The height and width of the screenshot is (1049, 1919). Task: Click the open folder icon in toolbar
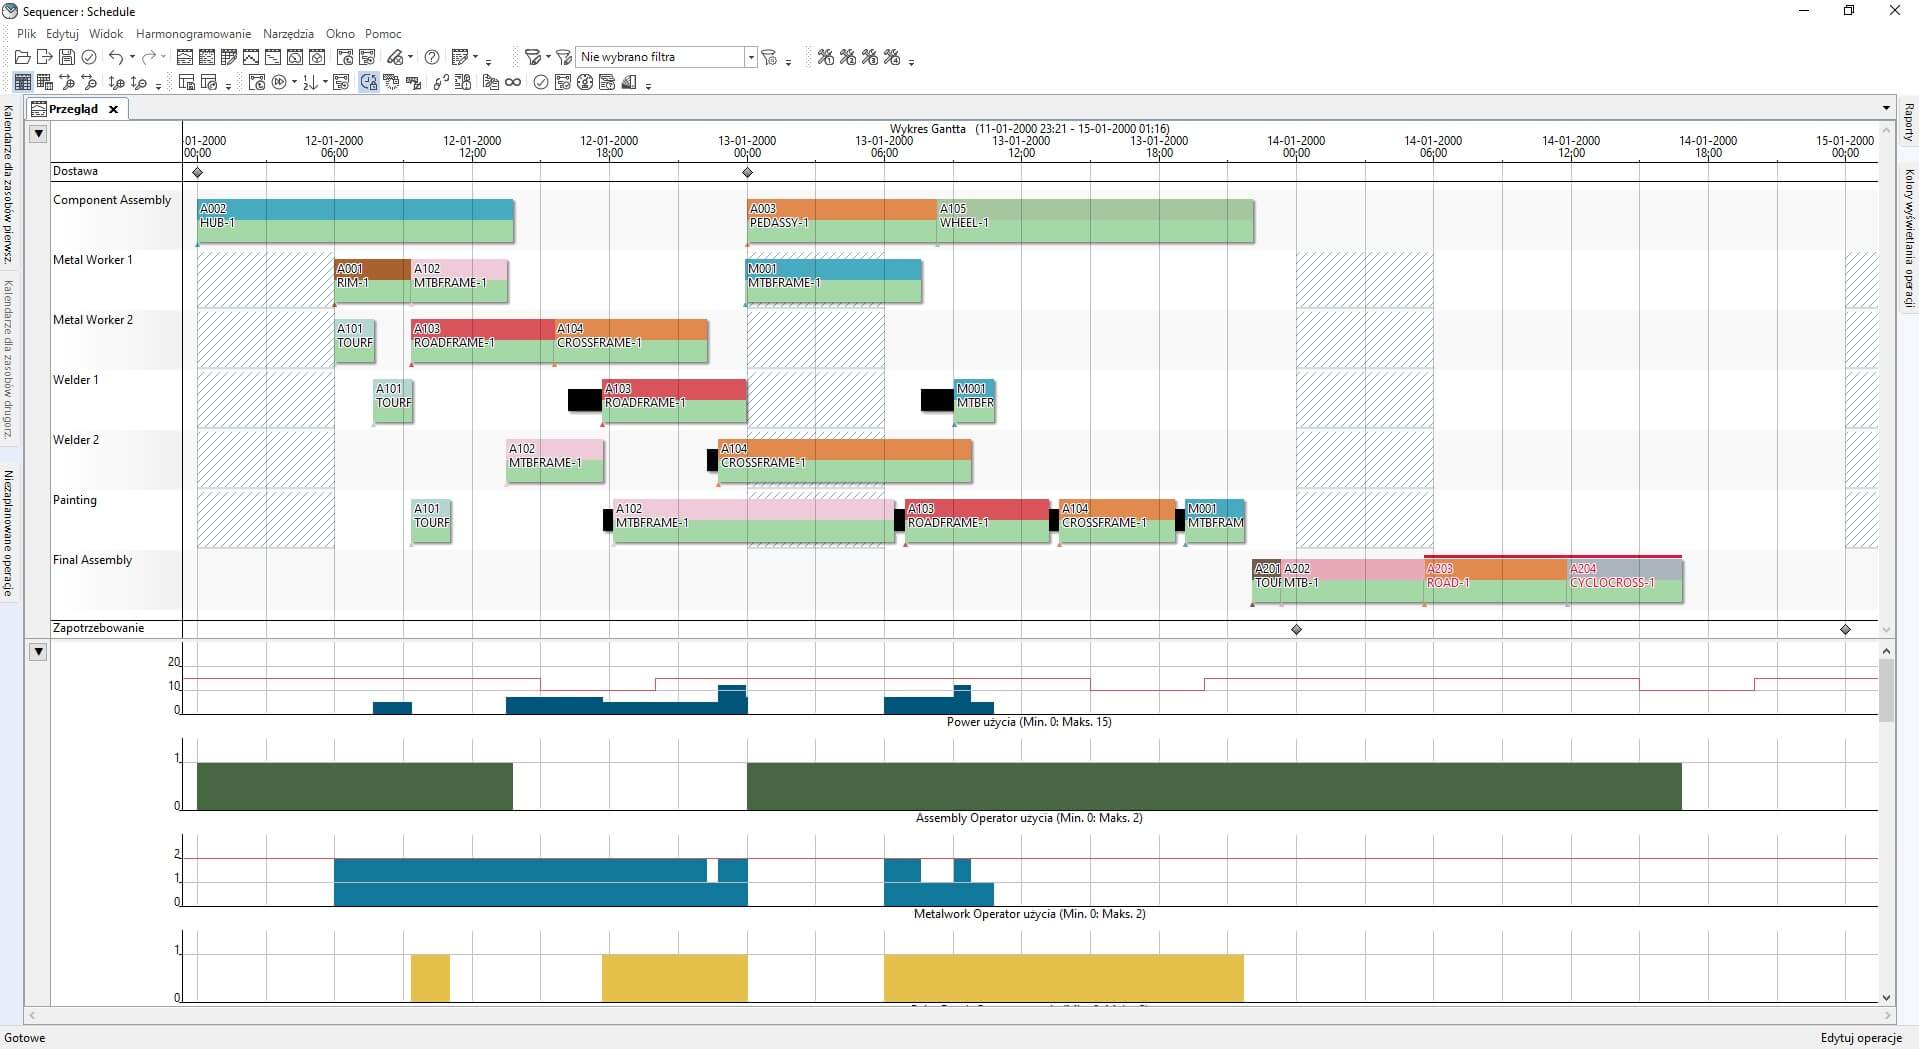(22, 58)
